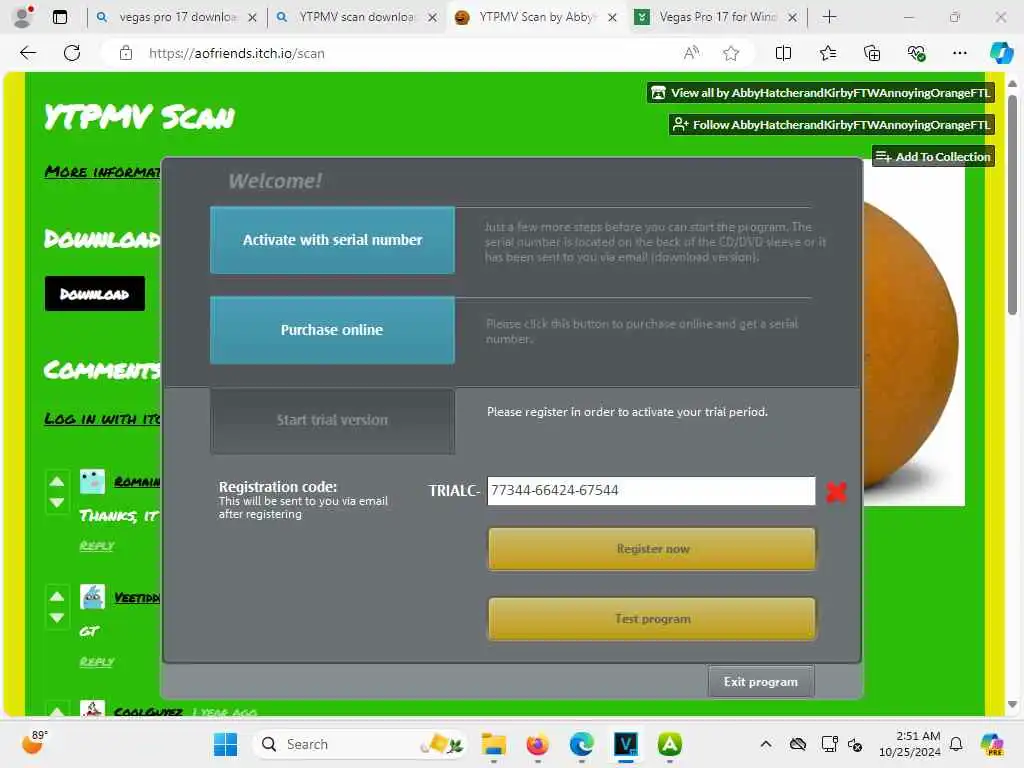Click the registration code input field
Viewport: 1024px width, 768px height.
651,490
